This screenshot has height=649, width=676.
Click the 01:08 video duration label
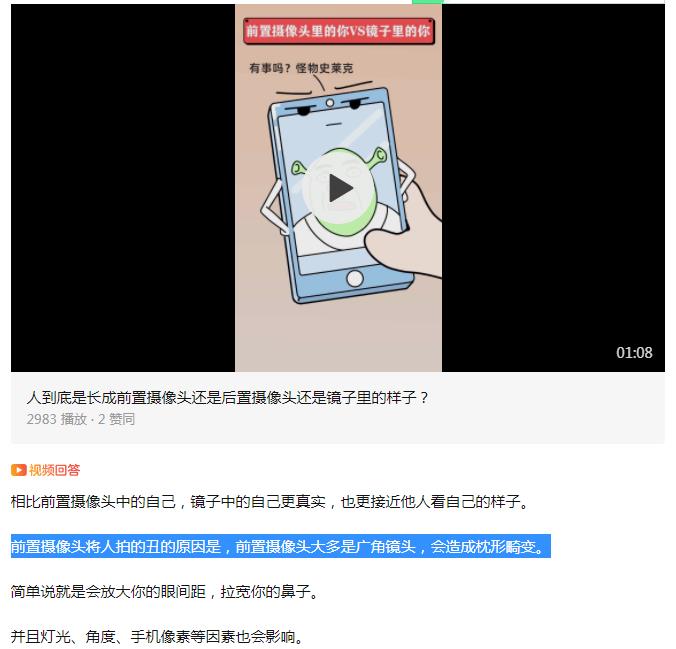coord(634,353)
